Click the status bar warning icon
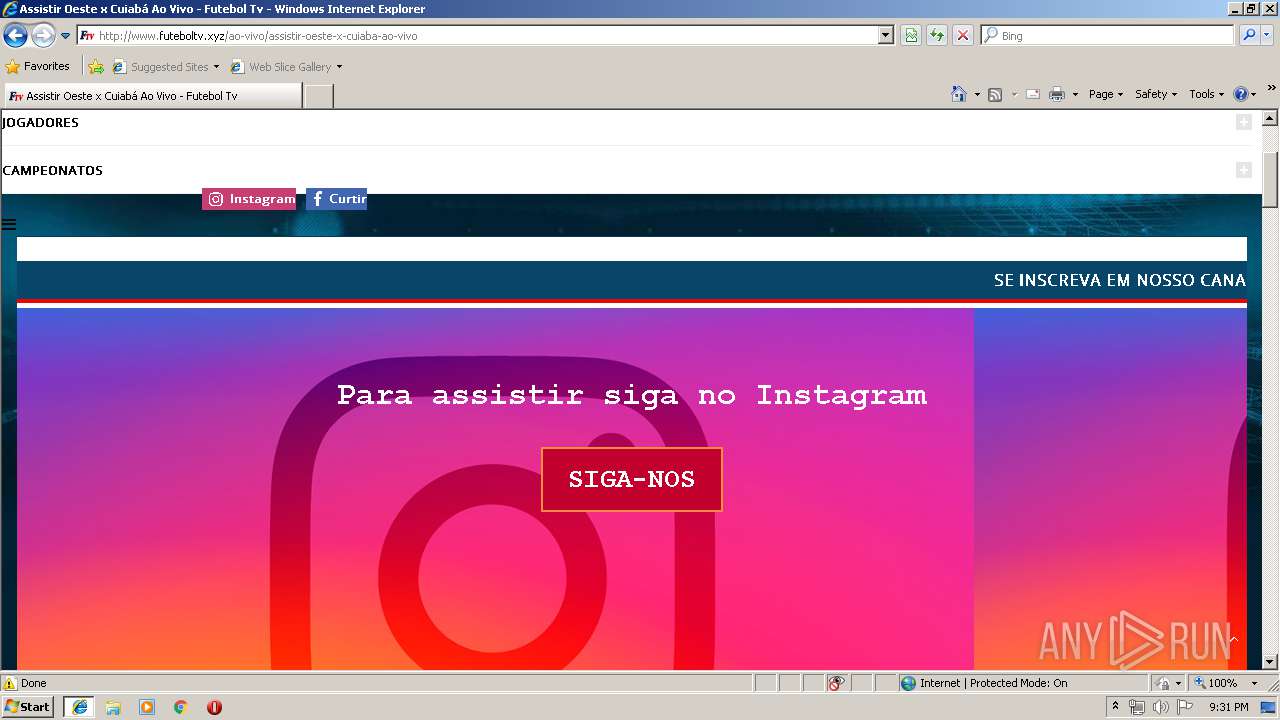 [x=10, y=683]
